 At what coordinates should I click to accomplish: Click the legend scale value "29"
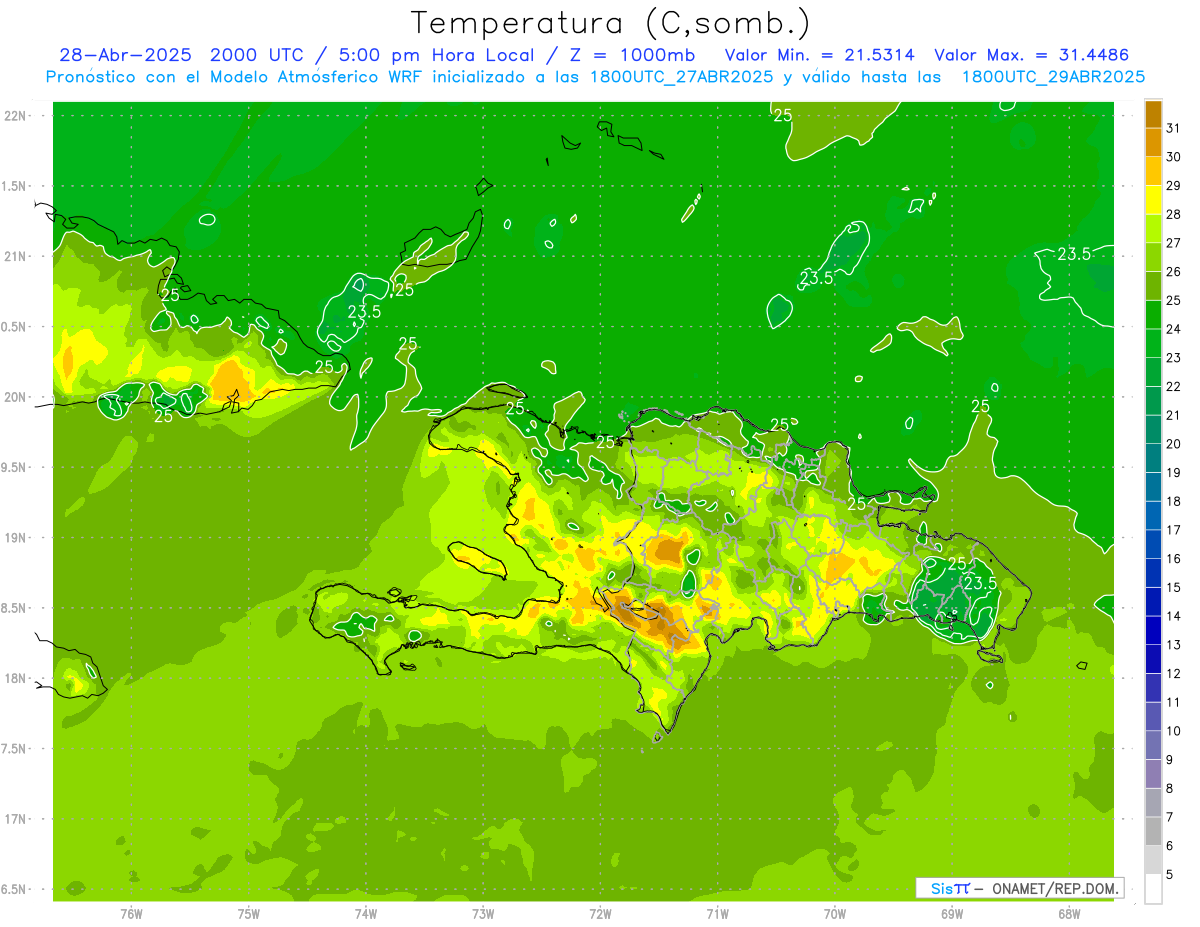[1174, 186]
